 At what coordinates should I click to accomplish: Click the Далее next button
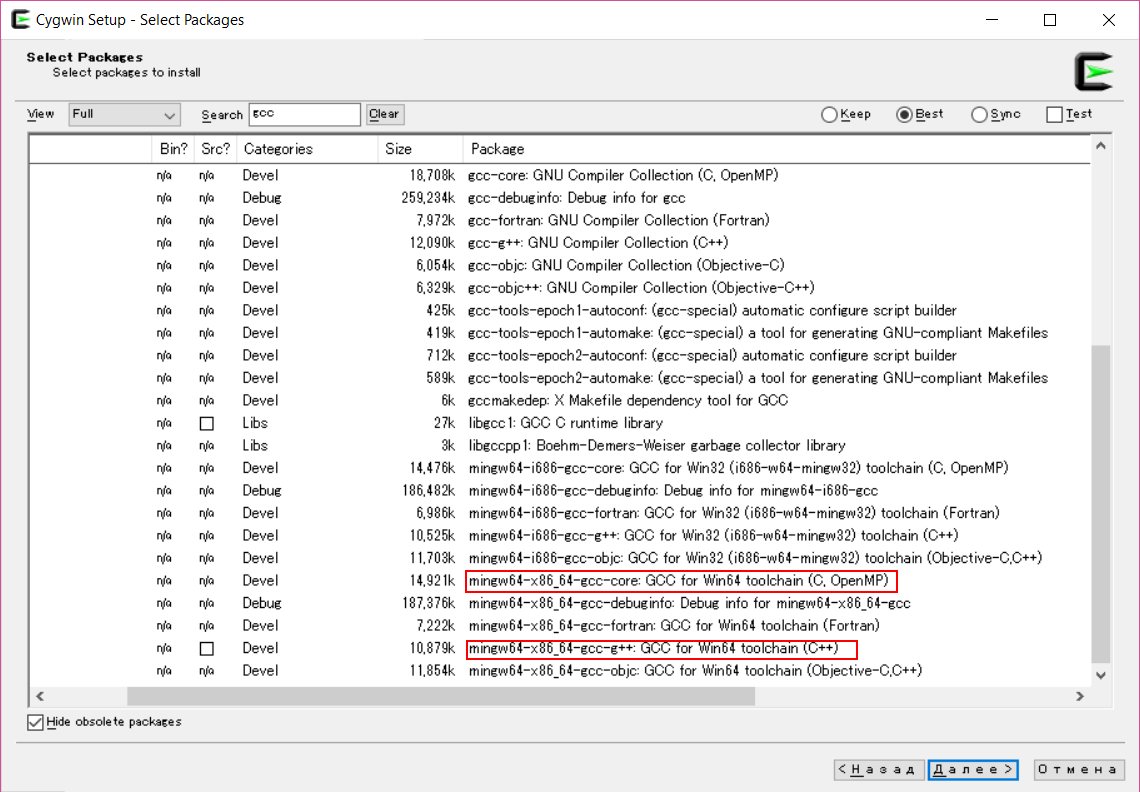[972, 769]
